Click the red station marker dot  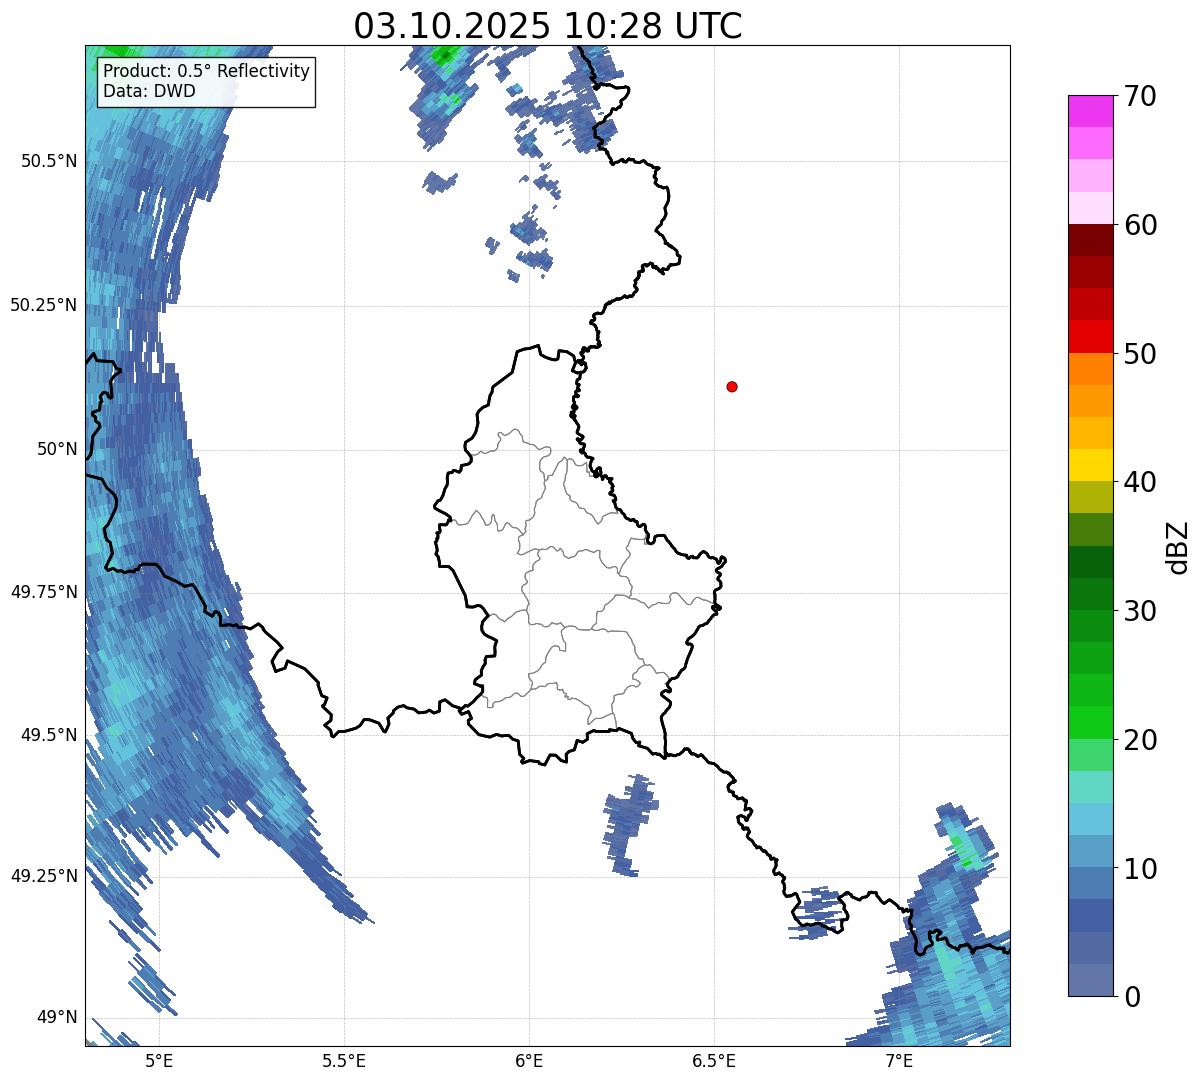click(732, 386)
